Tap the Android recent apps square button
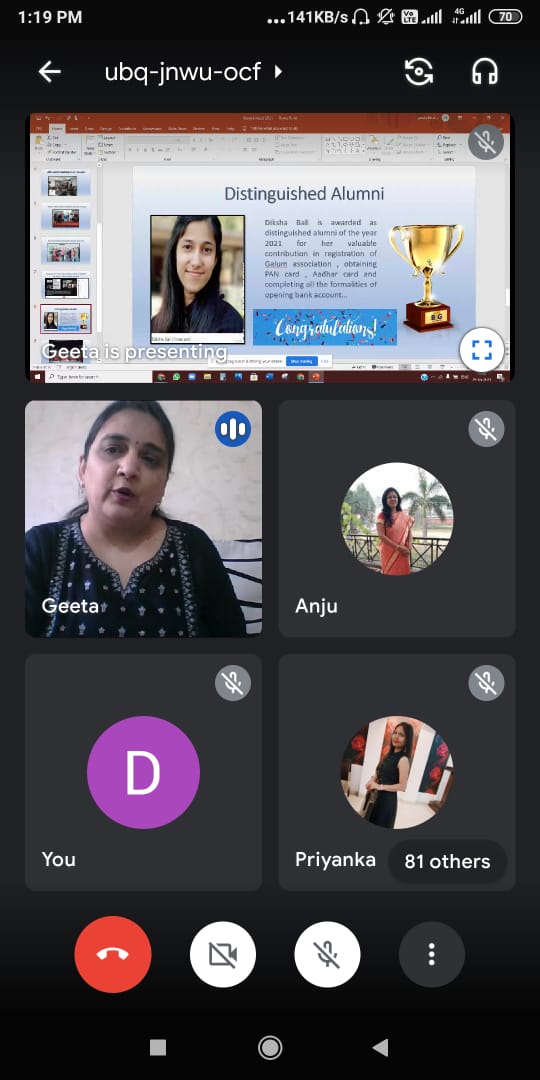 click(x=158, y=1048)
